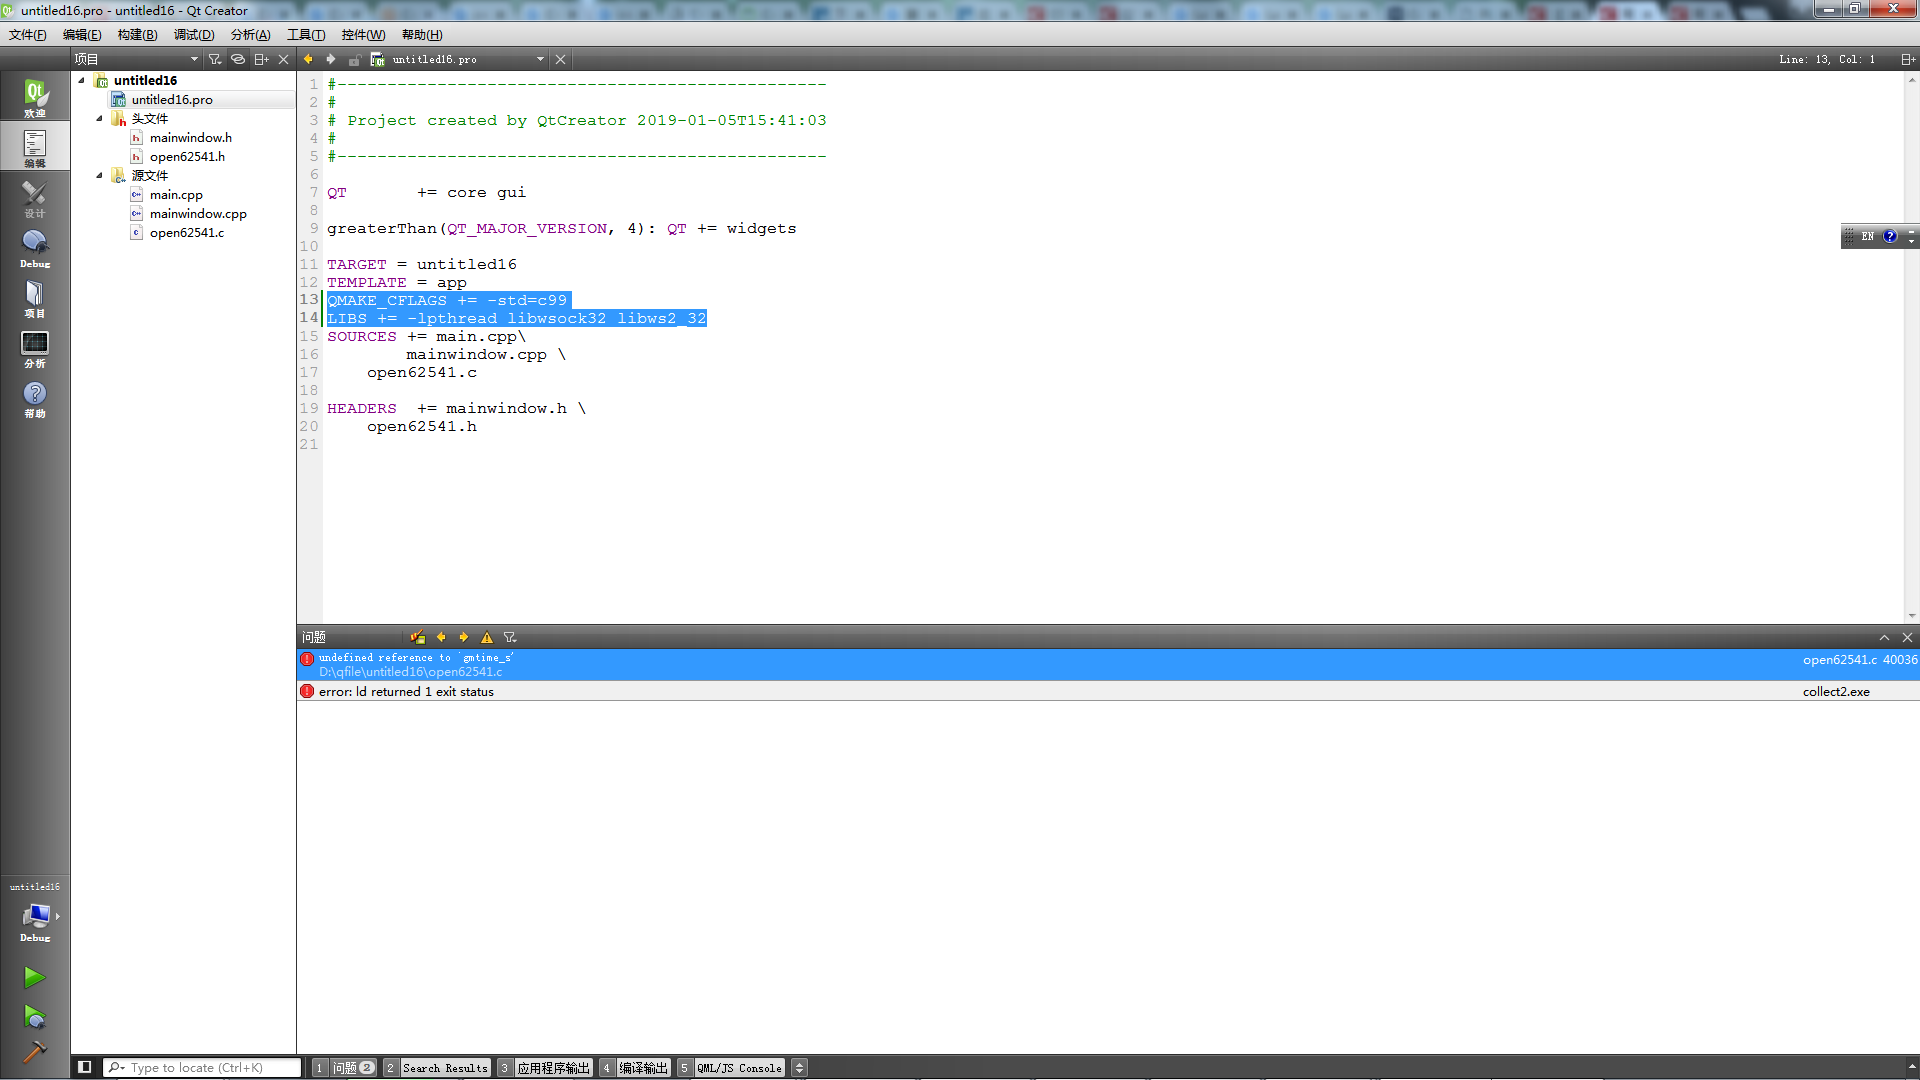Toggle warnings display in Issues pane
Screen dimensions: 1920x1080
[x=487, y=637]
